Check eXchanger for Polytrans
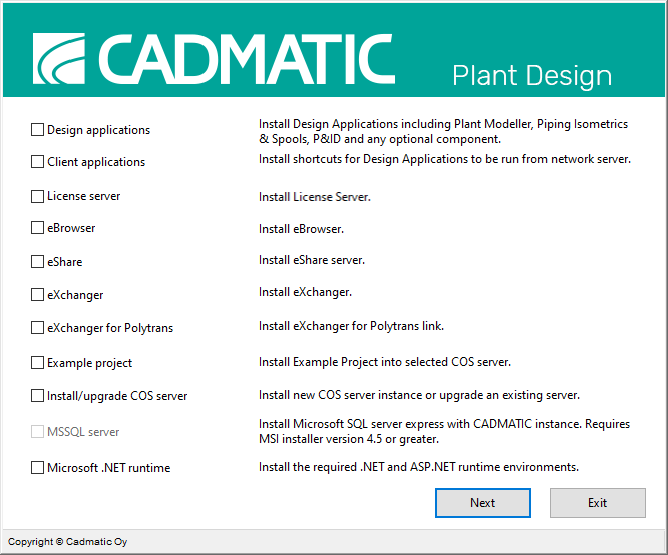Screen dimensions: 668x555 [x=38, y=328]
